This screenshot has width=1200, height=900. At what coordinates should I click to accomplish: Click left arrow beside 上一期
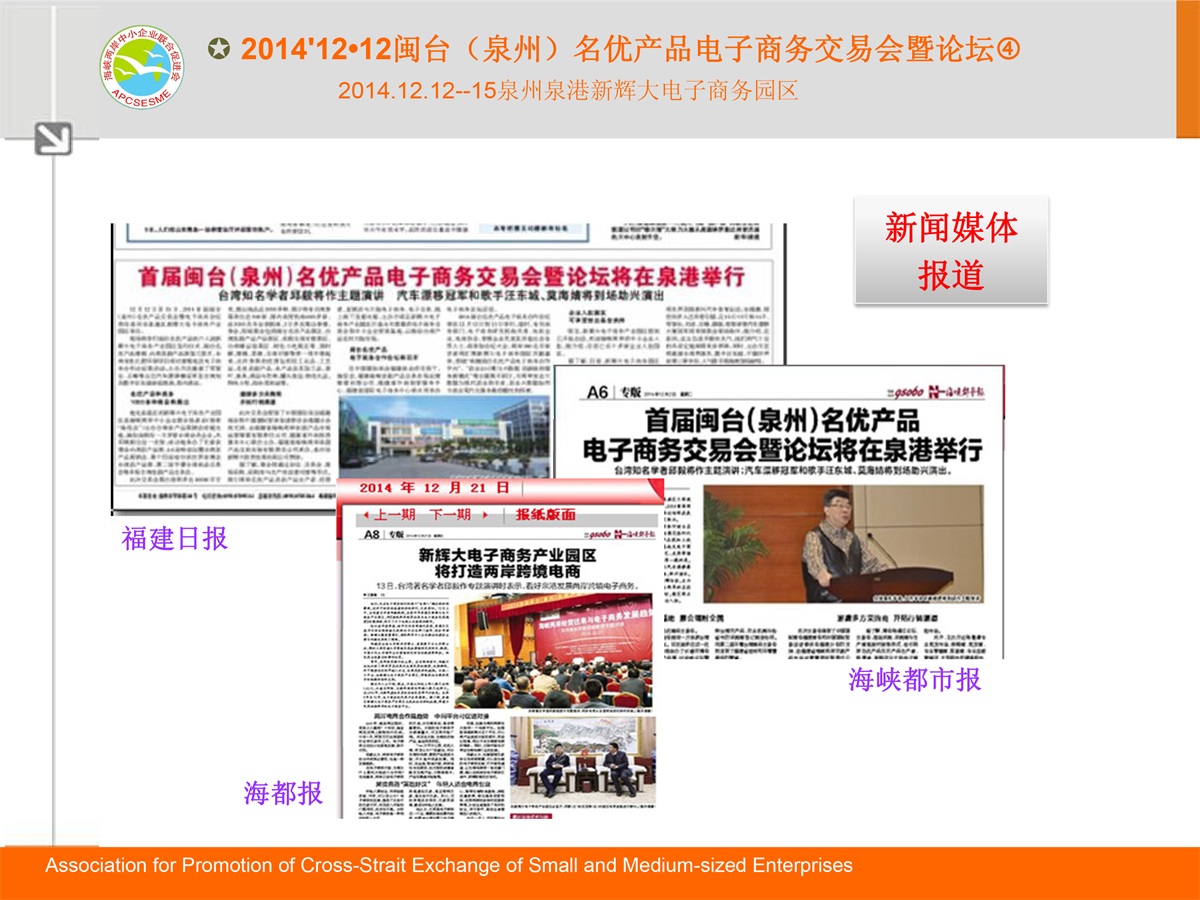[366, 515]
